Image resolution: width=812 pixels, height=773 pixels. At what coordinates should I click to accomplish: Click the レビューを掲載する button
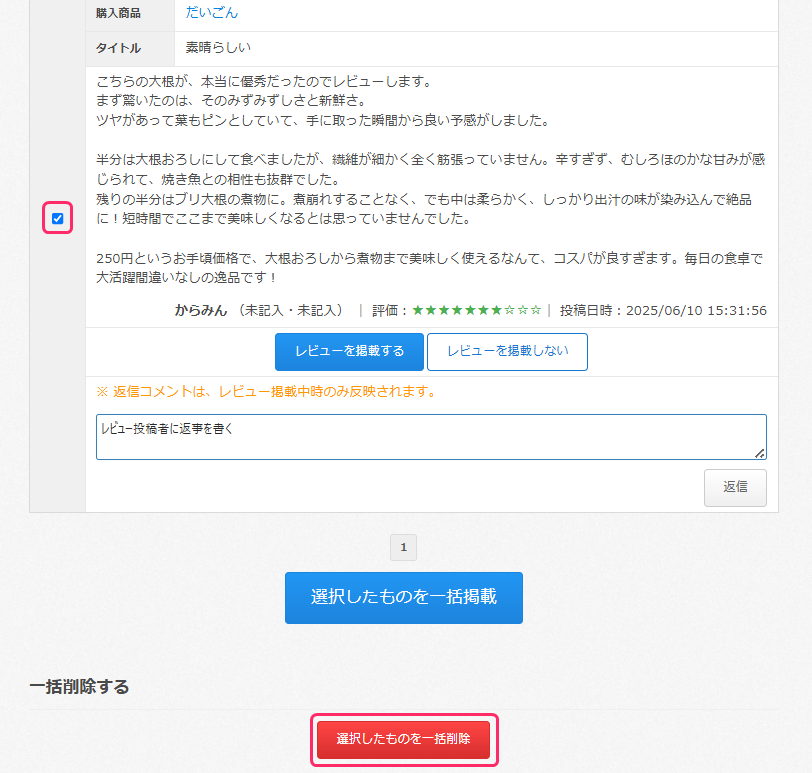pyautogui.click(x=349, y=351)
